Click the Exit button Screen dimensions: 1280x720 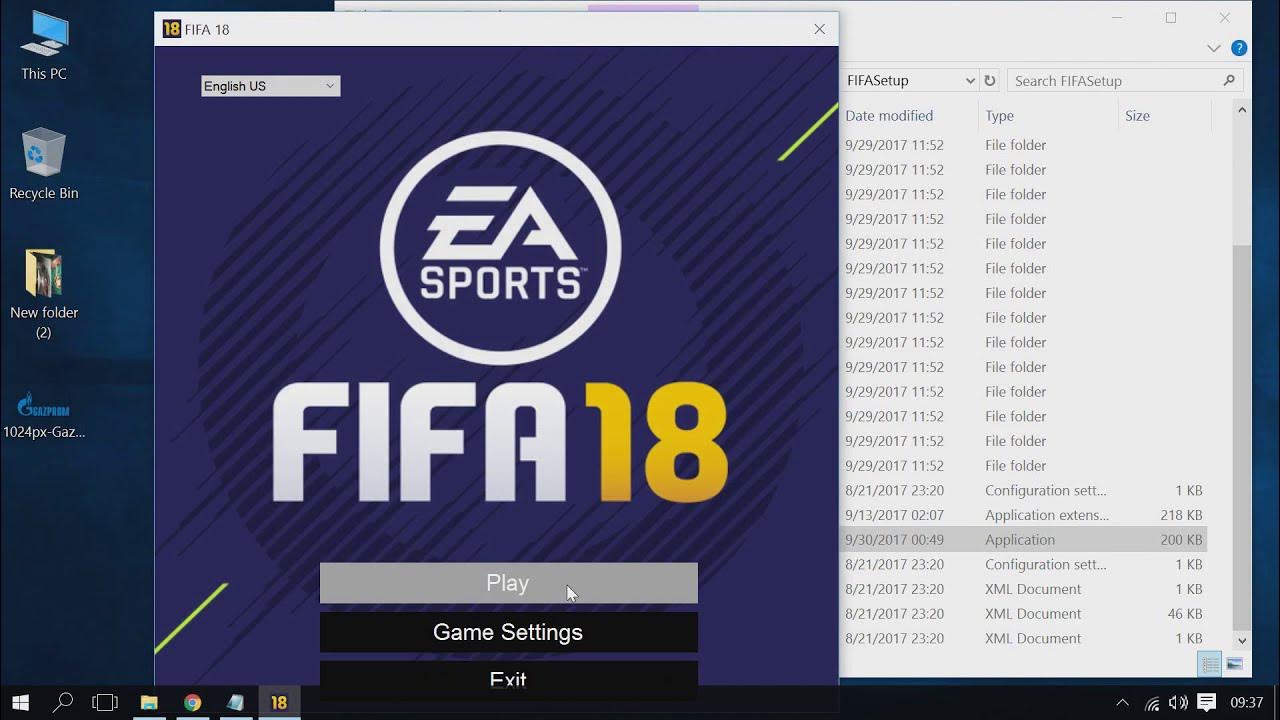(508, 679)
